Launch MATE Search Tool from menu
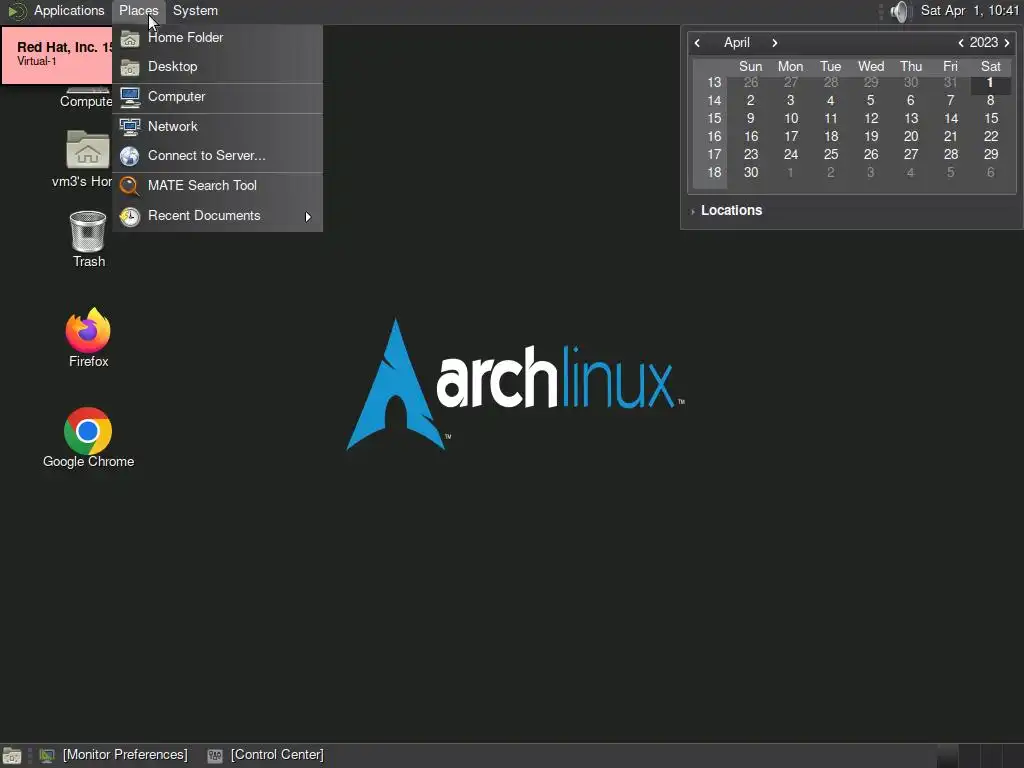The width and height of the screenshot is (1024, 768). pos(217,185)
